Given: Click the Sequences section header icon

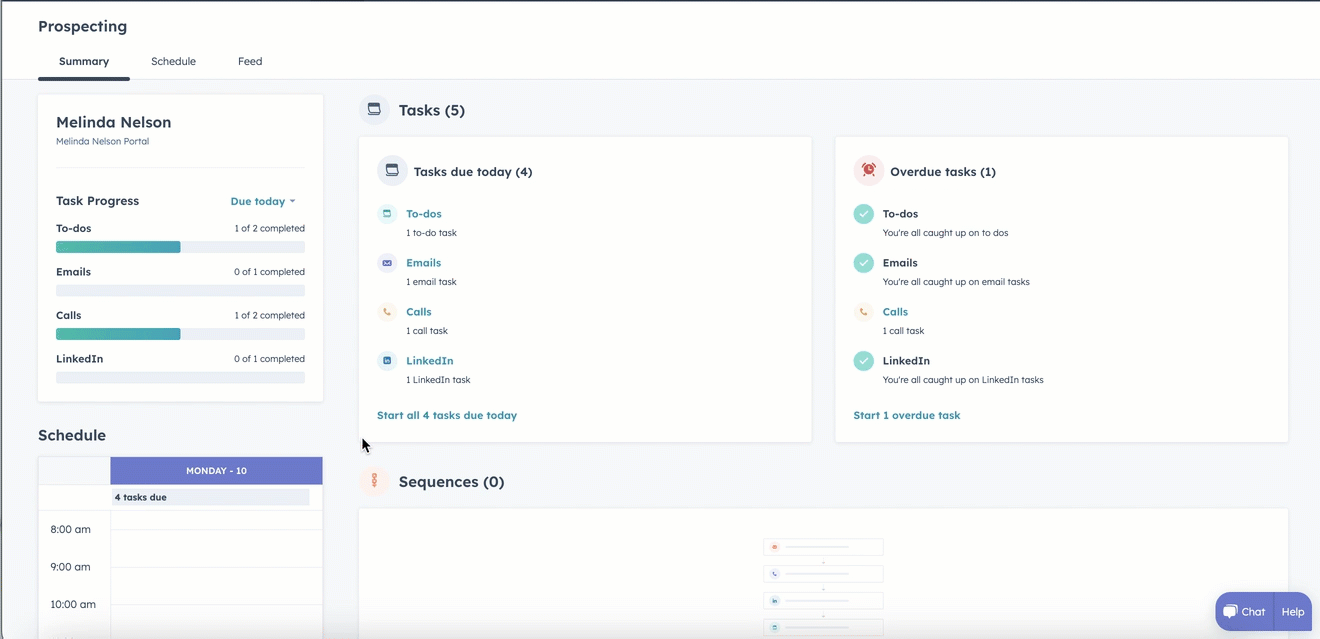Looking at the screenshot, I should coord(373,481).
